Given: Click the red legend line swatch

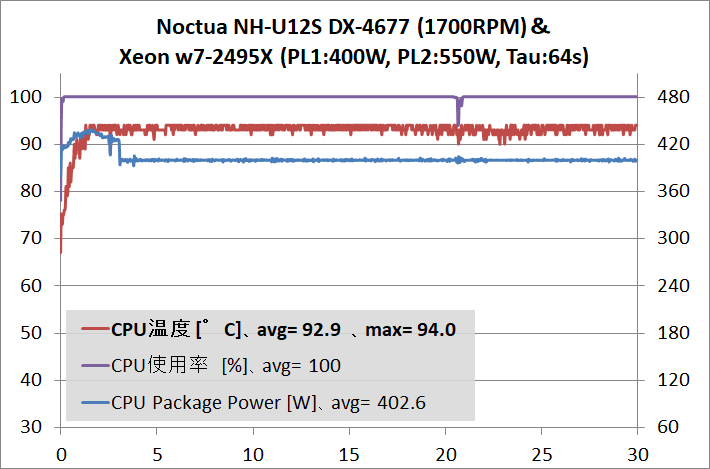Looking at the screenshot, I should pyautogui.click(x=96, y=329).
